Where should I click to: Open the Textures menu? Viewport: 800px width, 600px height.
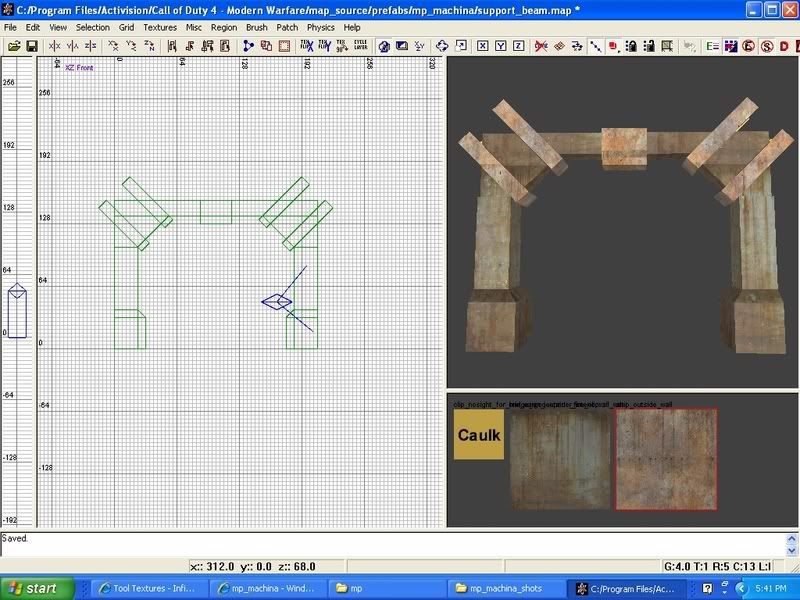coord(160,28)
